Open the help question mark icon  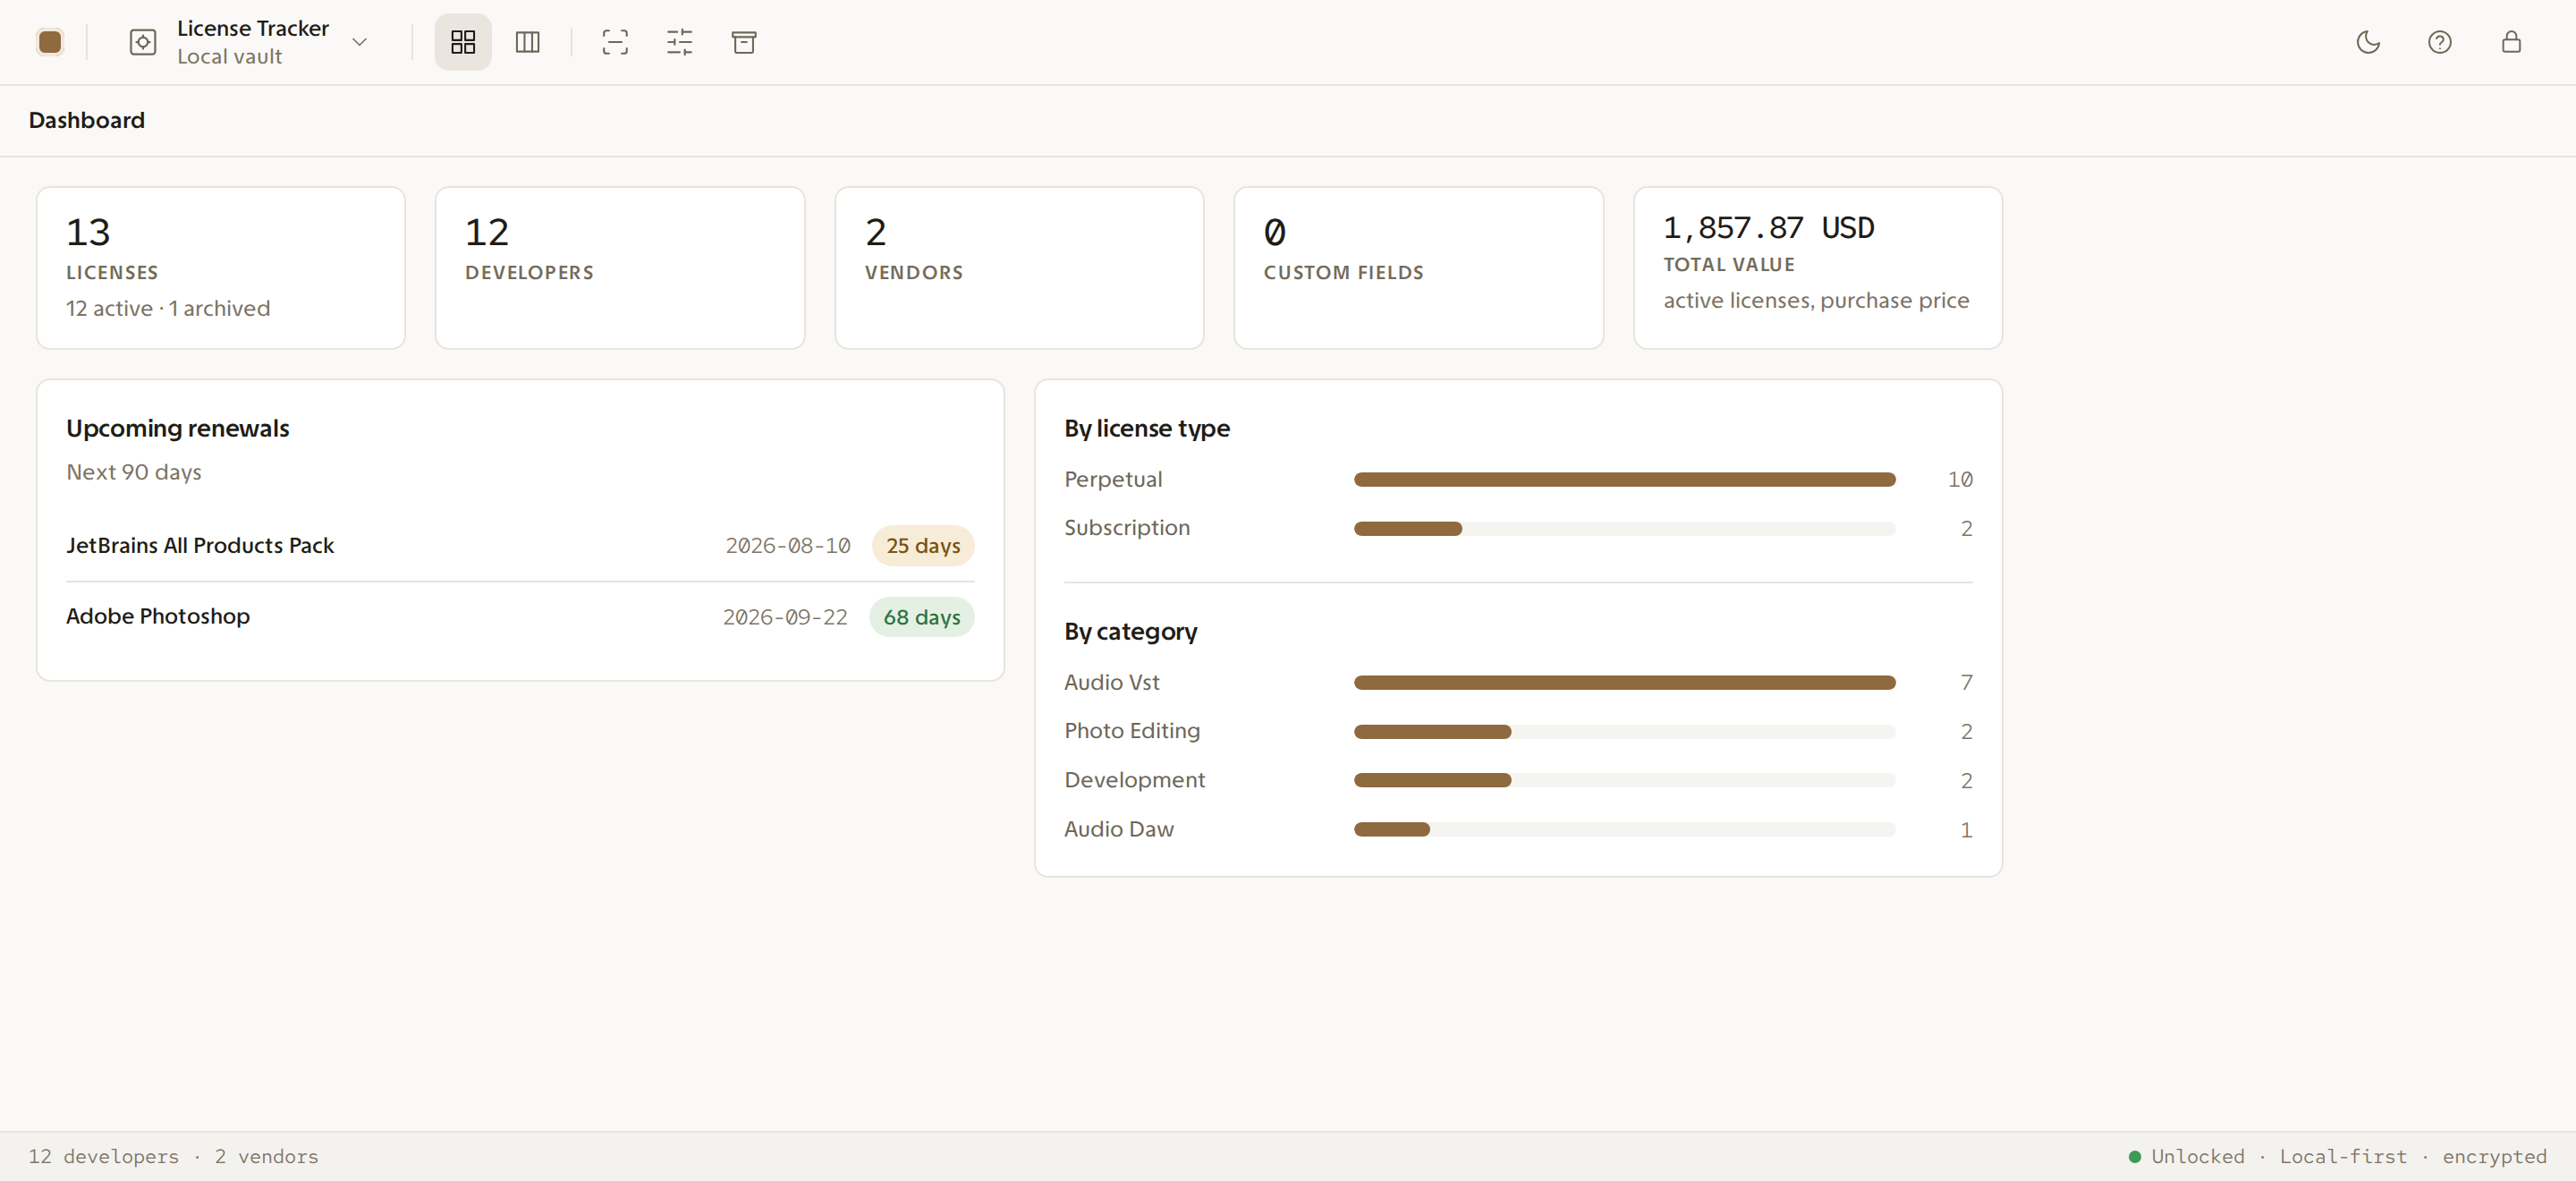[x=2439, y=42]
